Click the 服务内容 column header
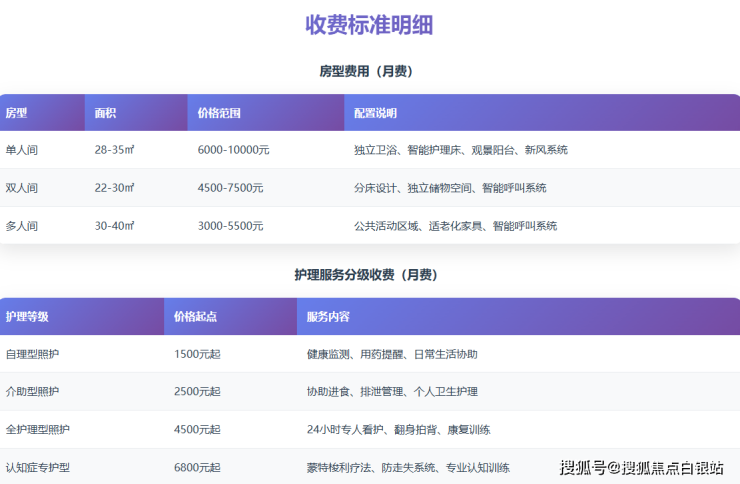Screen dimensions: 740x484 click(x=328, y=316)
